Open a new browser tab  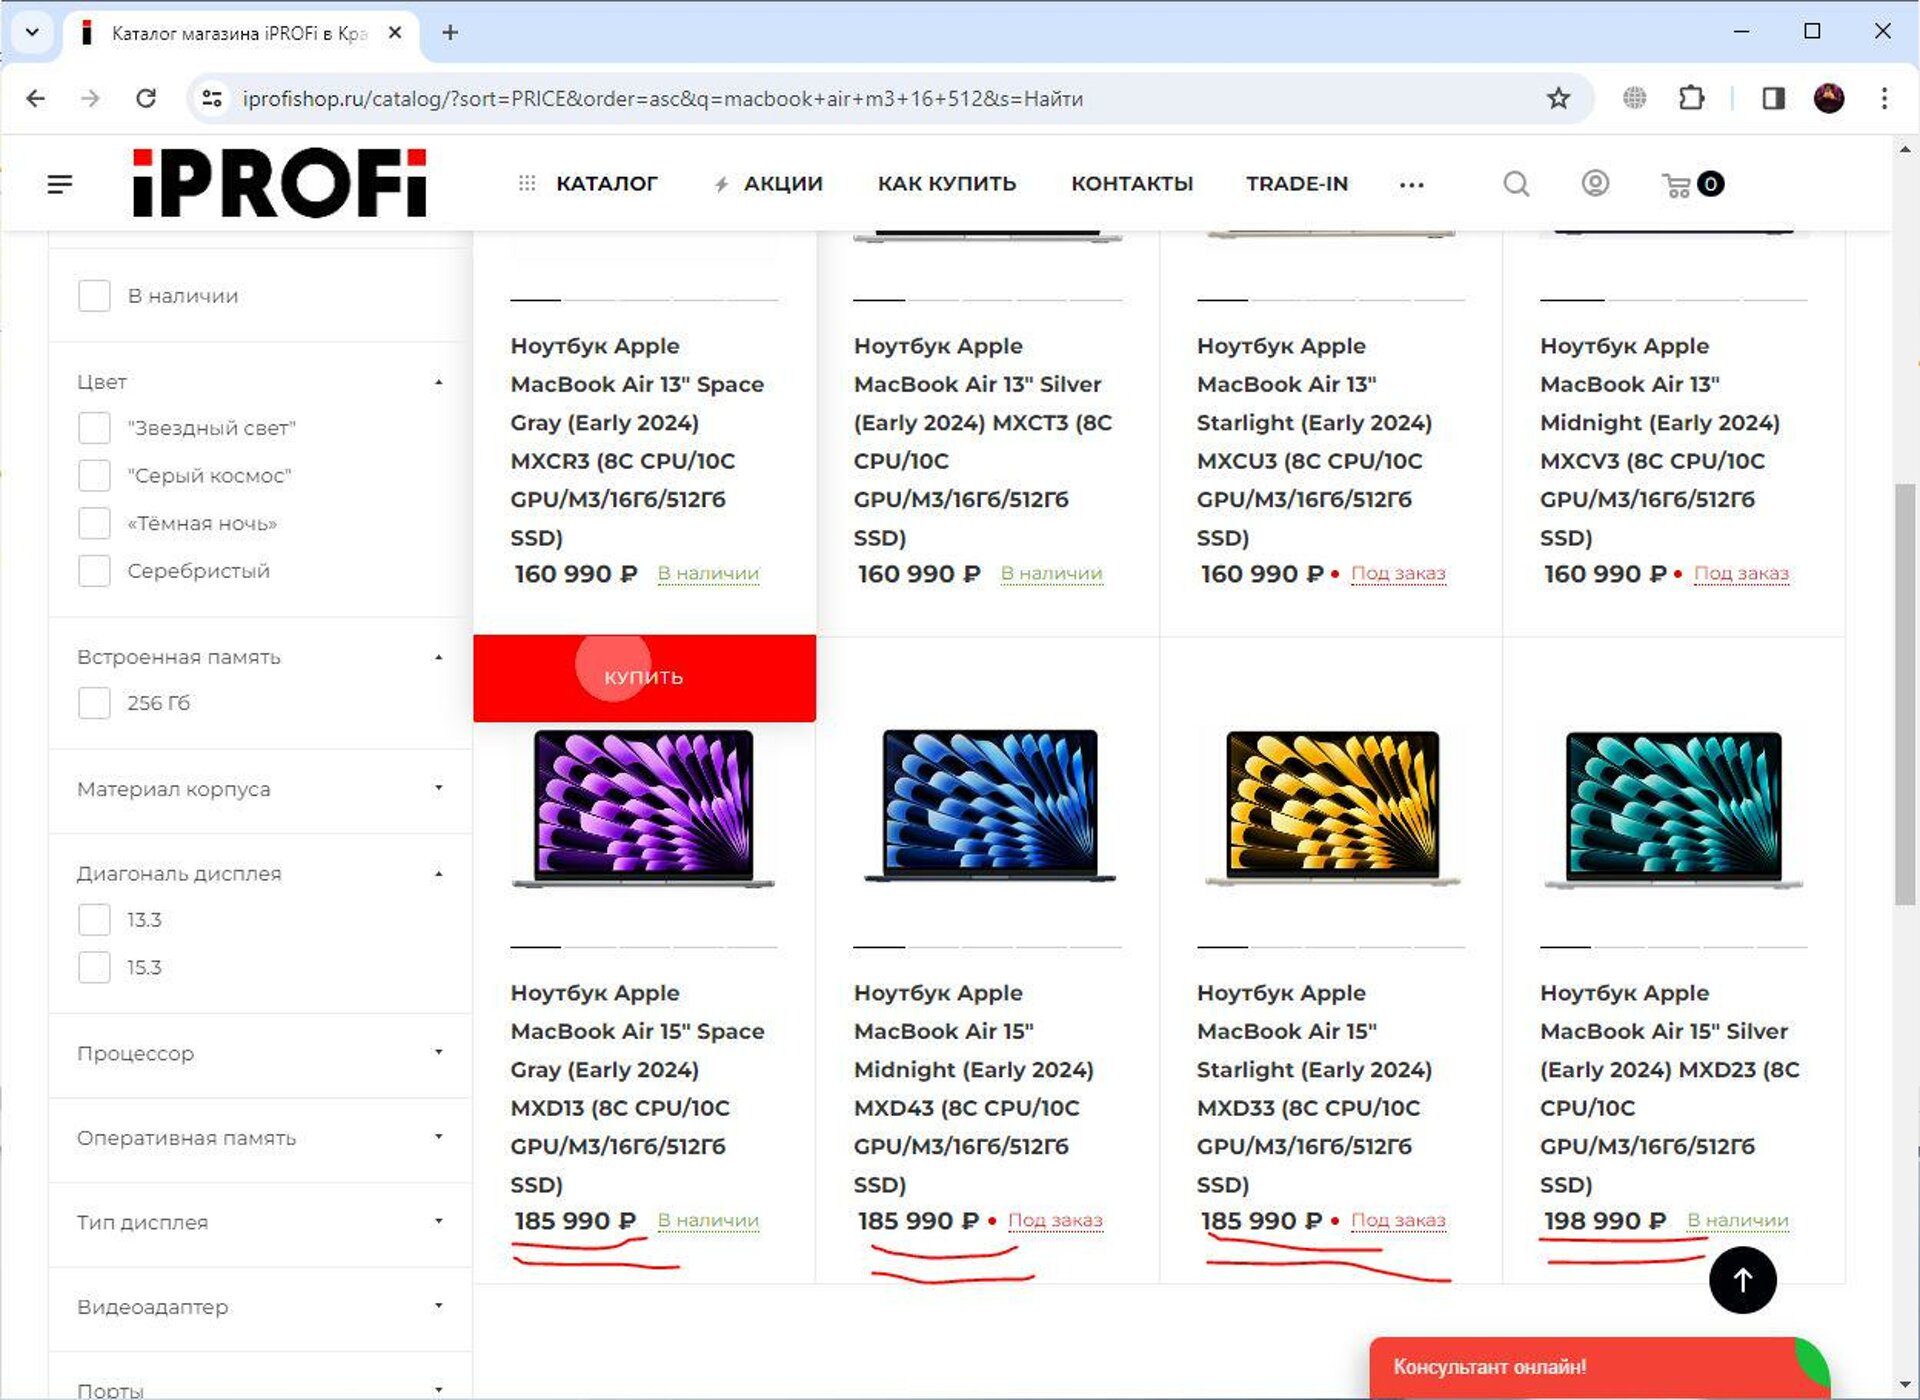click(x=450, y=32)
